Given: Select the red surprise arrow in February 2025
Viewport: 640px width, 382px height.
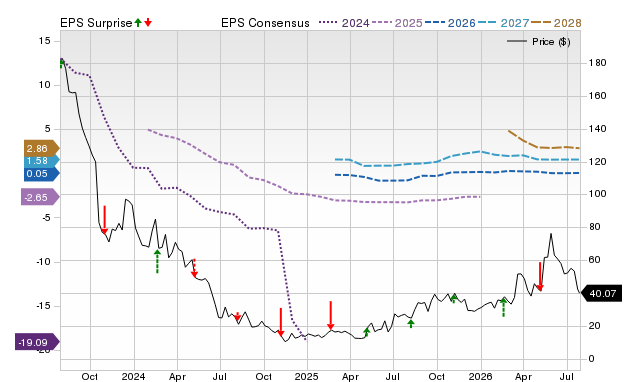Looking at the screenshot, I should 331,315.
